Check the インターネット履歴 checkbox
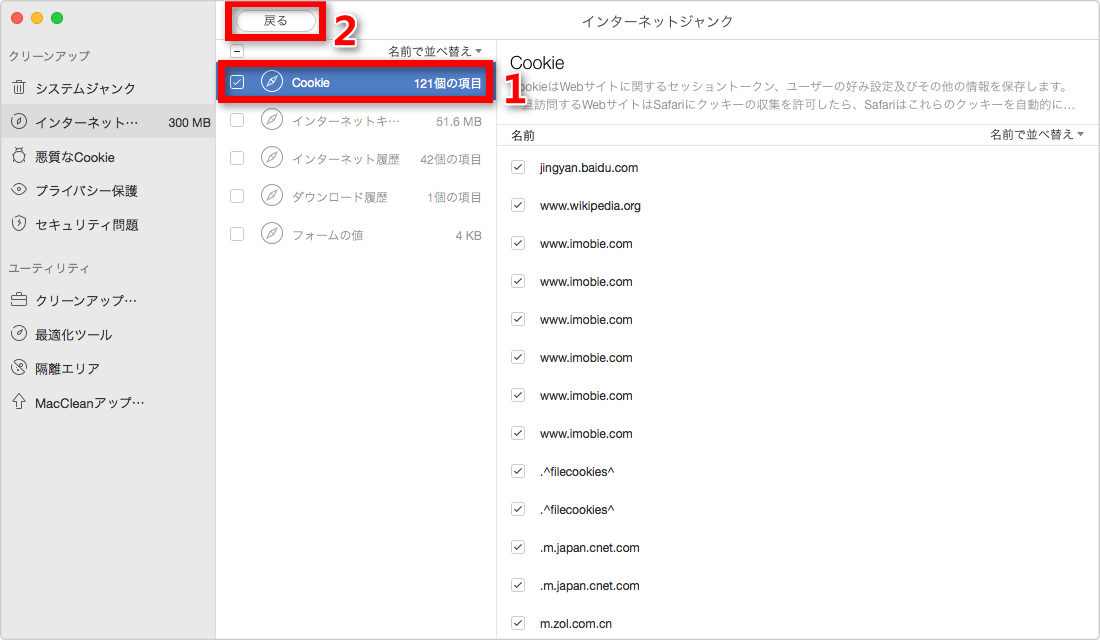 point(237,158)
